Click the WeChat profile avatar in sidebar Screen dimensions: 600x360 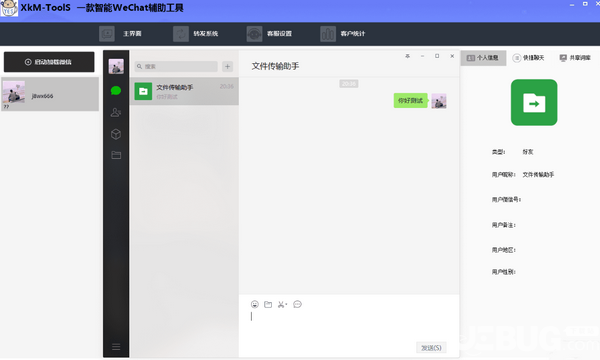(116, 66)
